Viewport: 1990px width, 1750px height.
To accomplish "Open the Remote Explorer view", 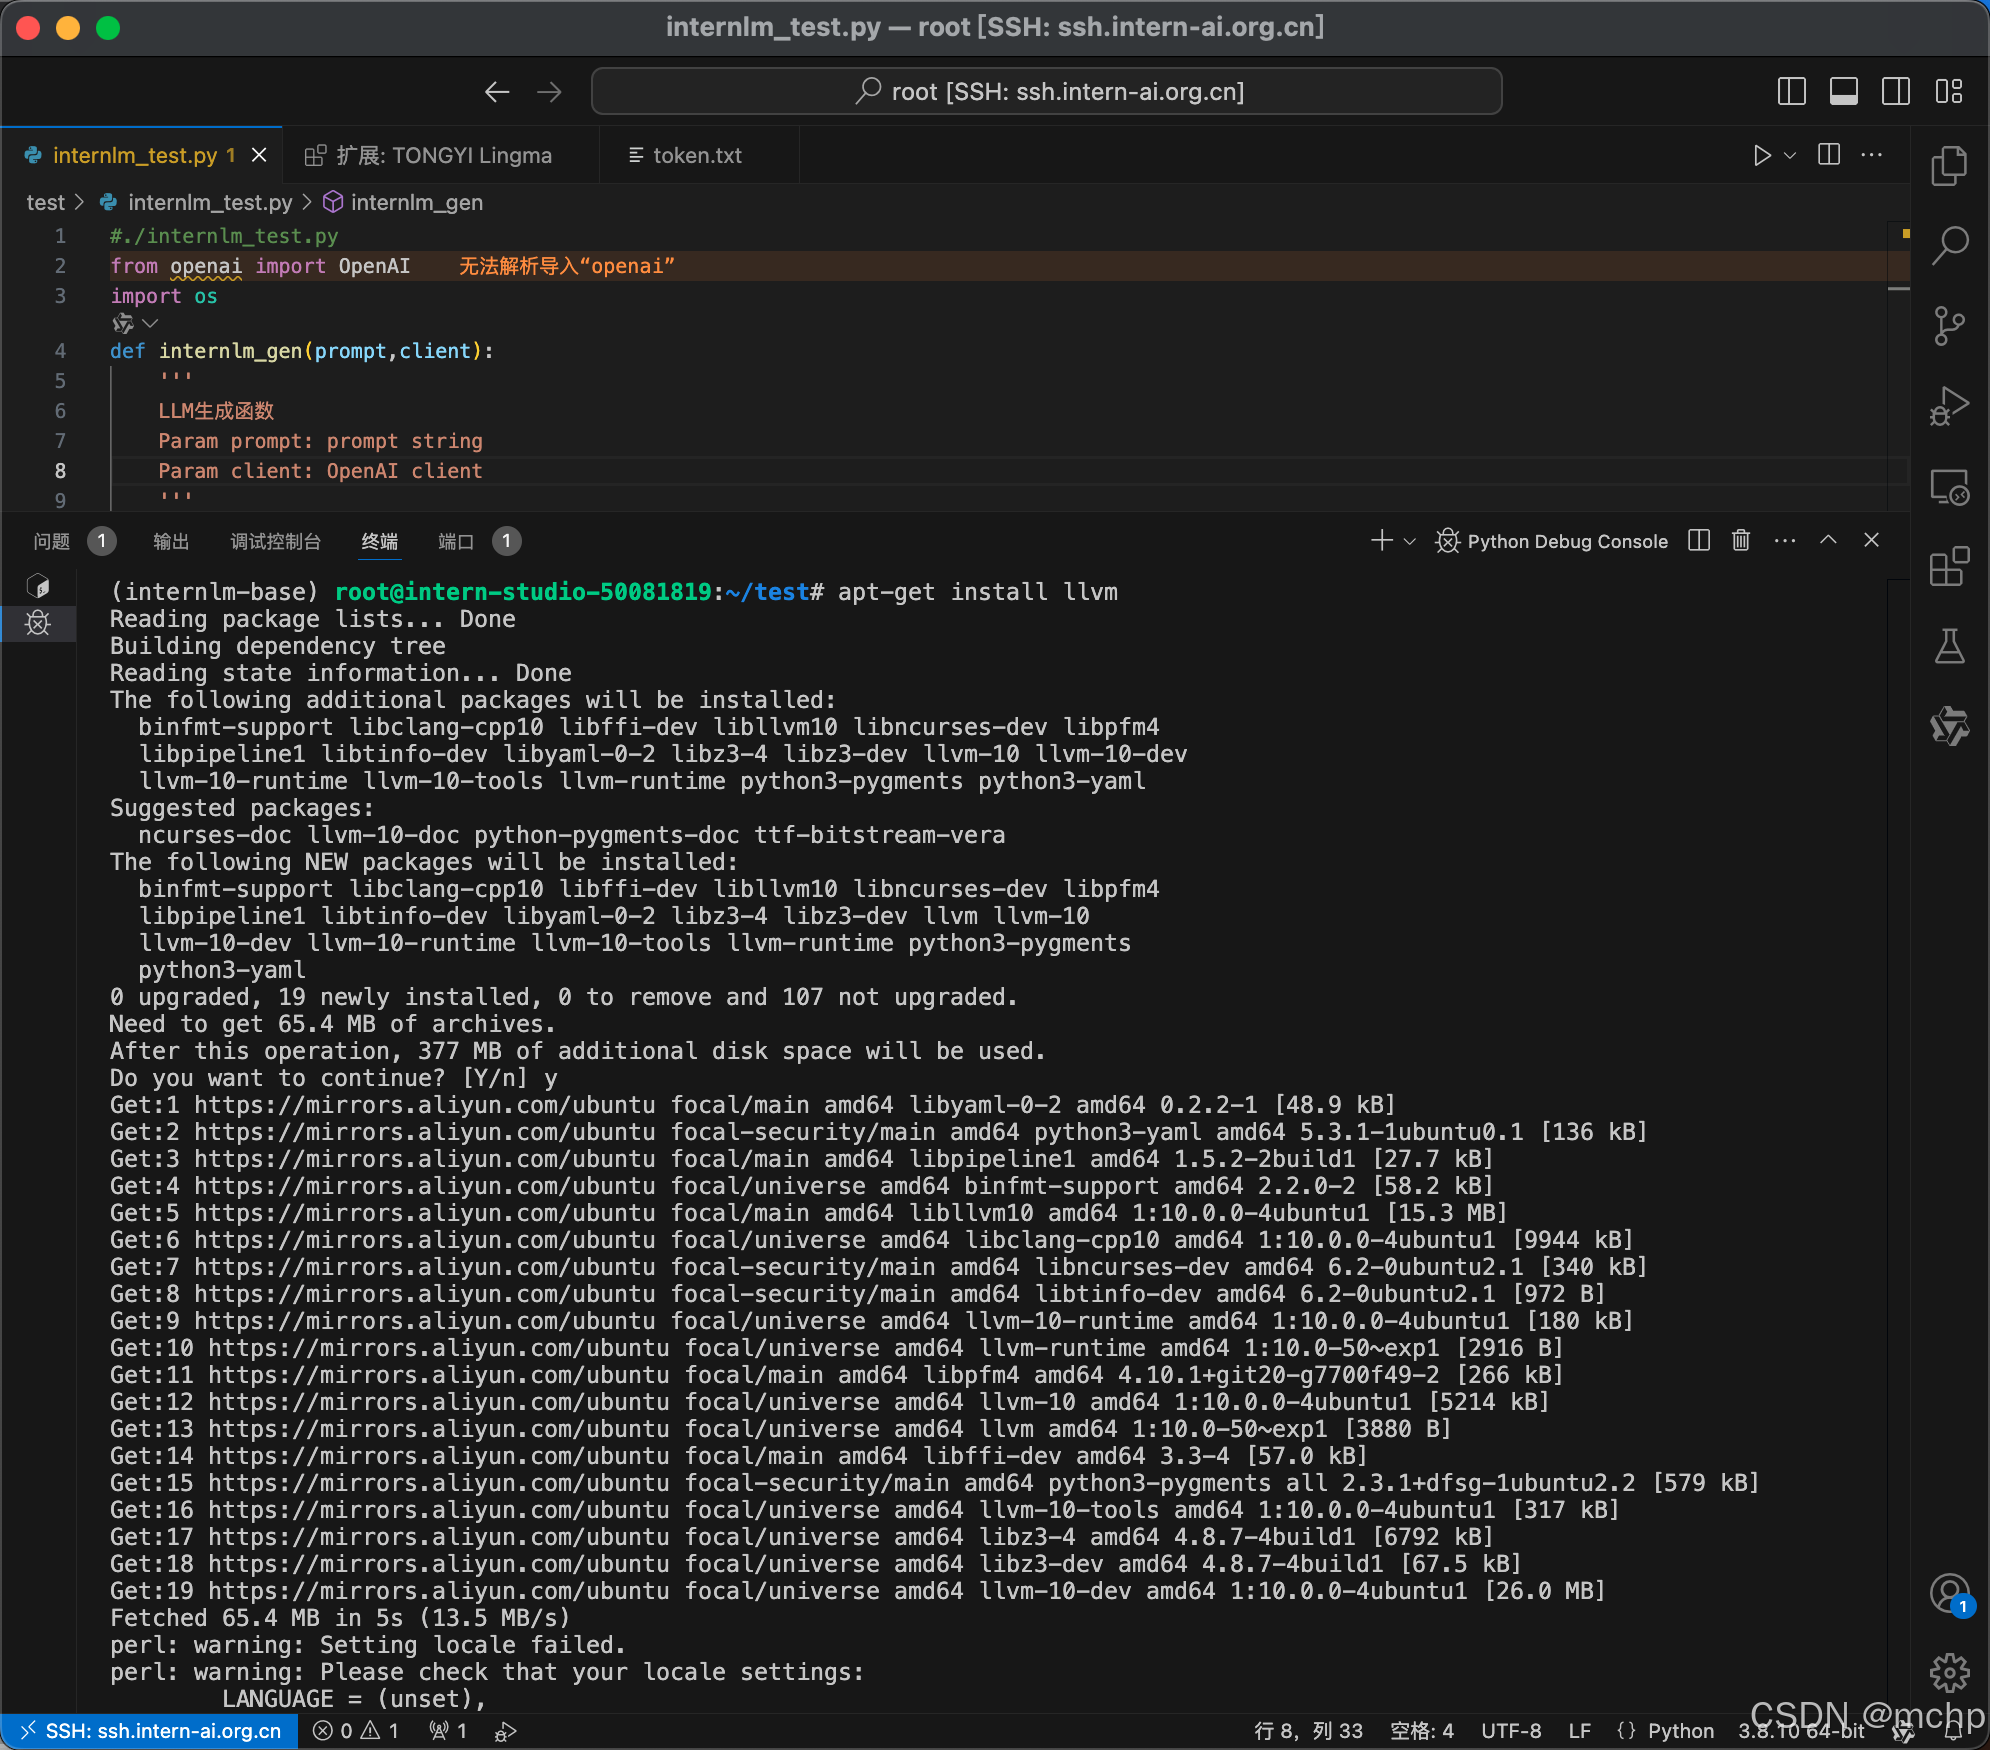I will coord(1948,487).
